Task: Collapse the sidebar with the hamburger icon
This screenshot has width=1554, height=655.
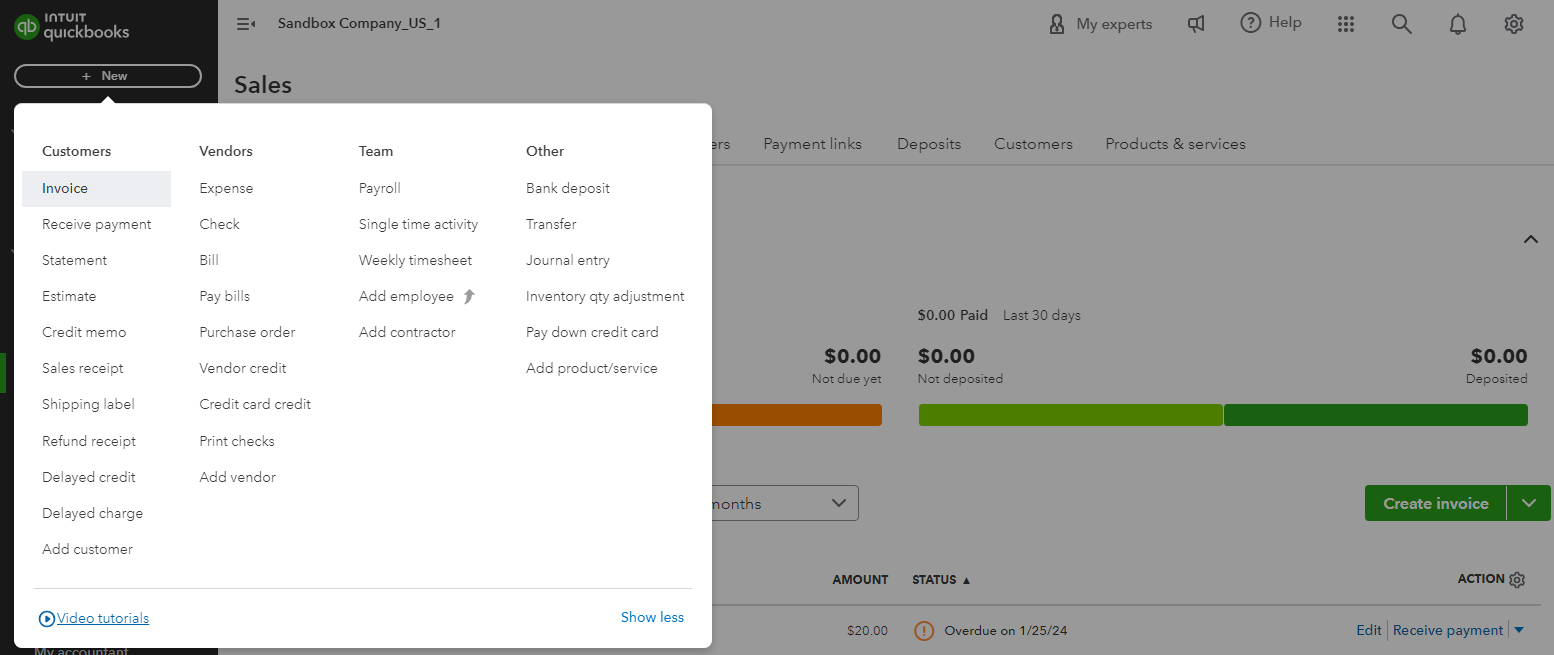Action: [246, 23]
